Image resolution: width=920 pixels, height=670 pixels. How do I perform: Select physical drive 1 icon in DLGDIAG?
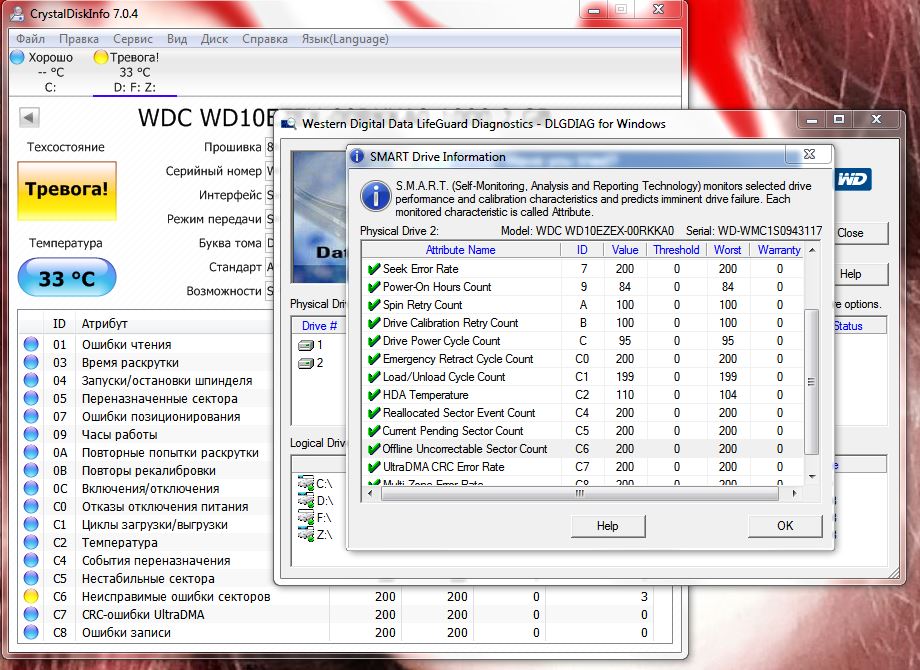pos(306,345)
